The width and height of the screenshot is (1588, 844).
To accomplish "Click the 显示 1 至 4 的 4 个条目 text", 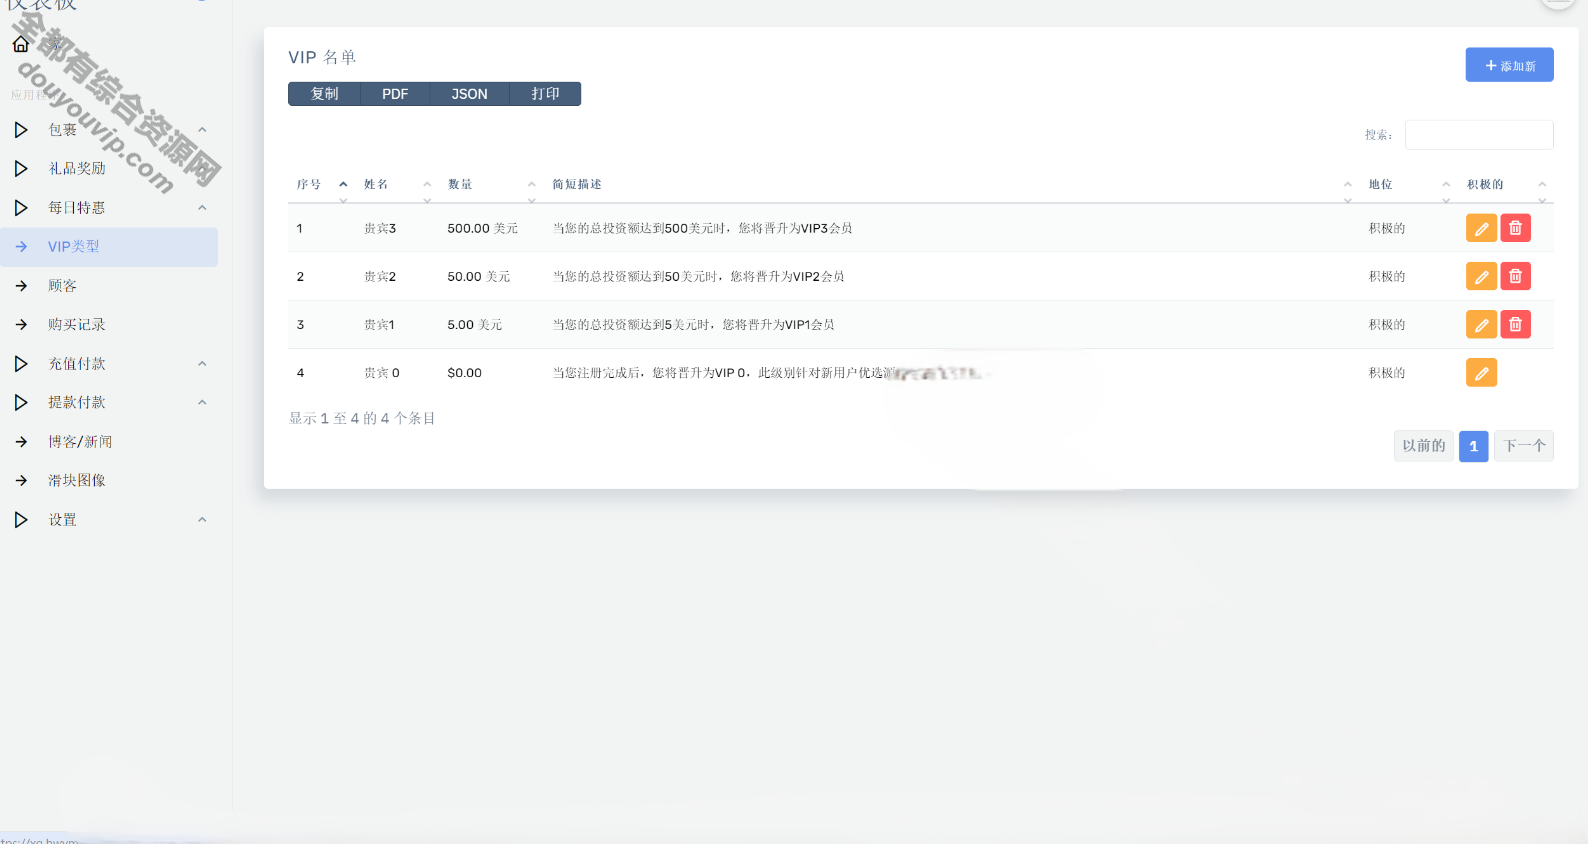I will tap(363, 418).
